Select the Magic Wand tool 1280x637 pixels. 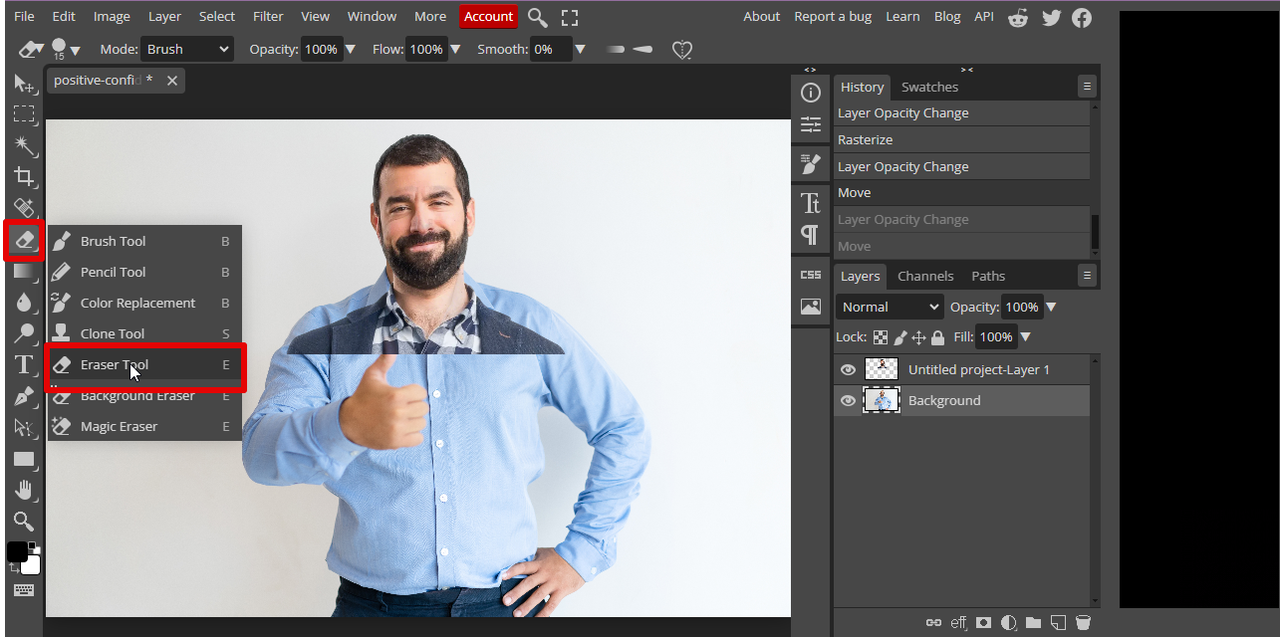[24, 146]
